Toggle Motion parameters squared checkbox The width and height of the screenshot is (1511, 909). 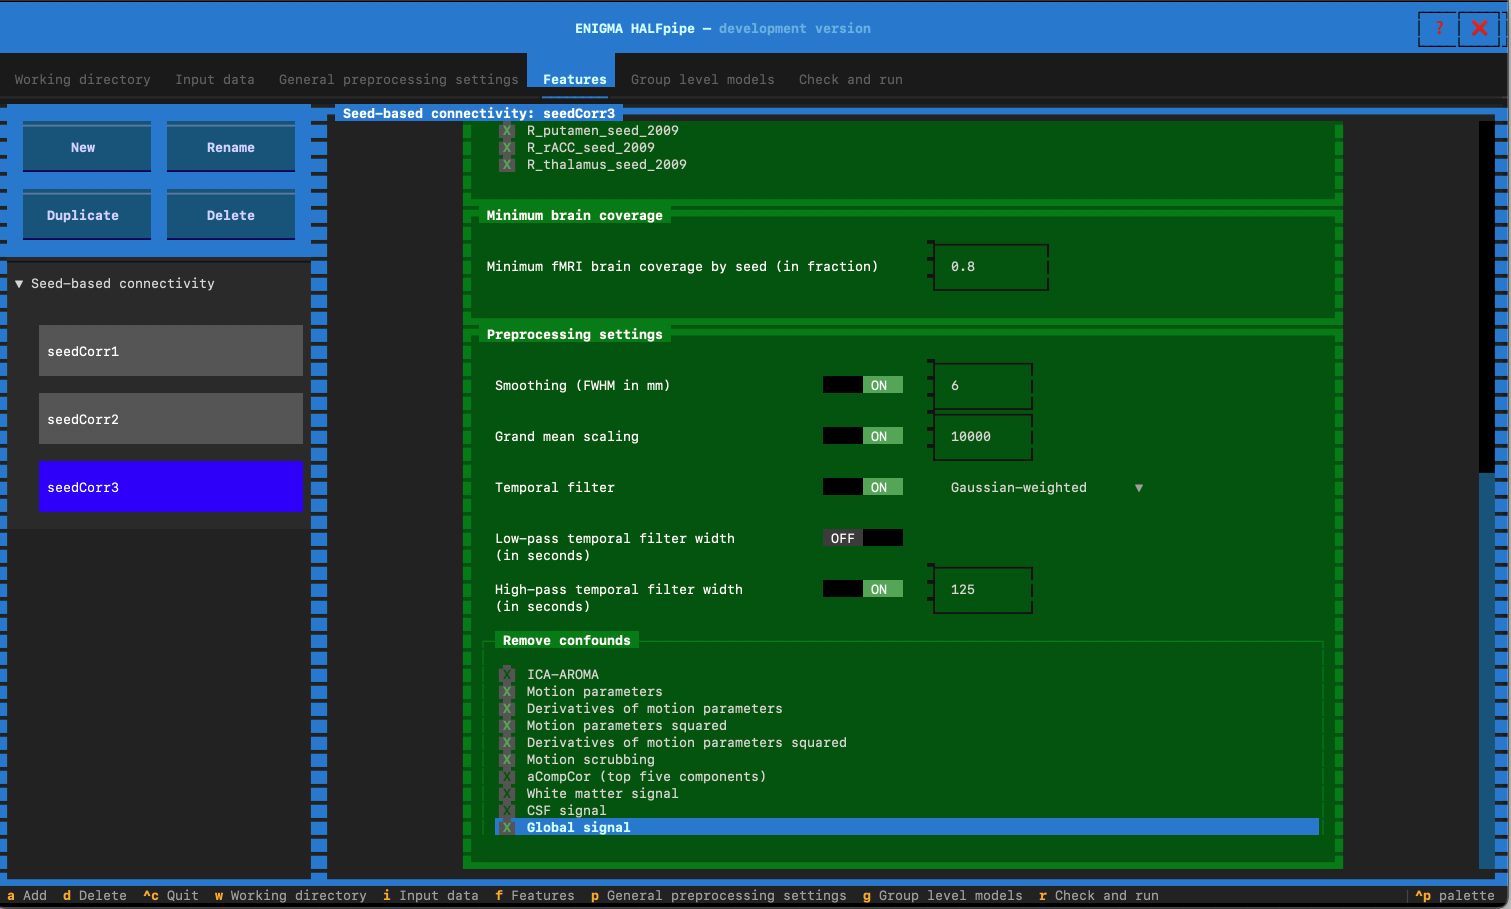tap(507, 726)
